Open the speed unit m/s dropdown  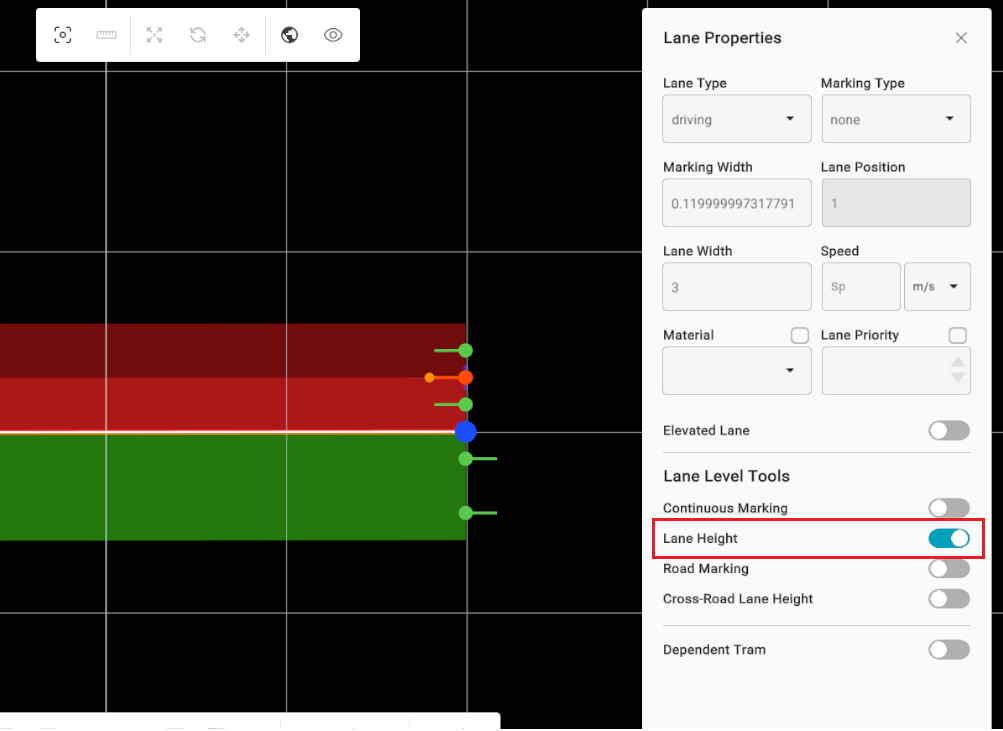[937, 287]
